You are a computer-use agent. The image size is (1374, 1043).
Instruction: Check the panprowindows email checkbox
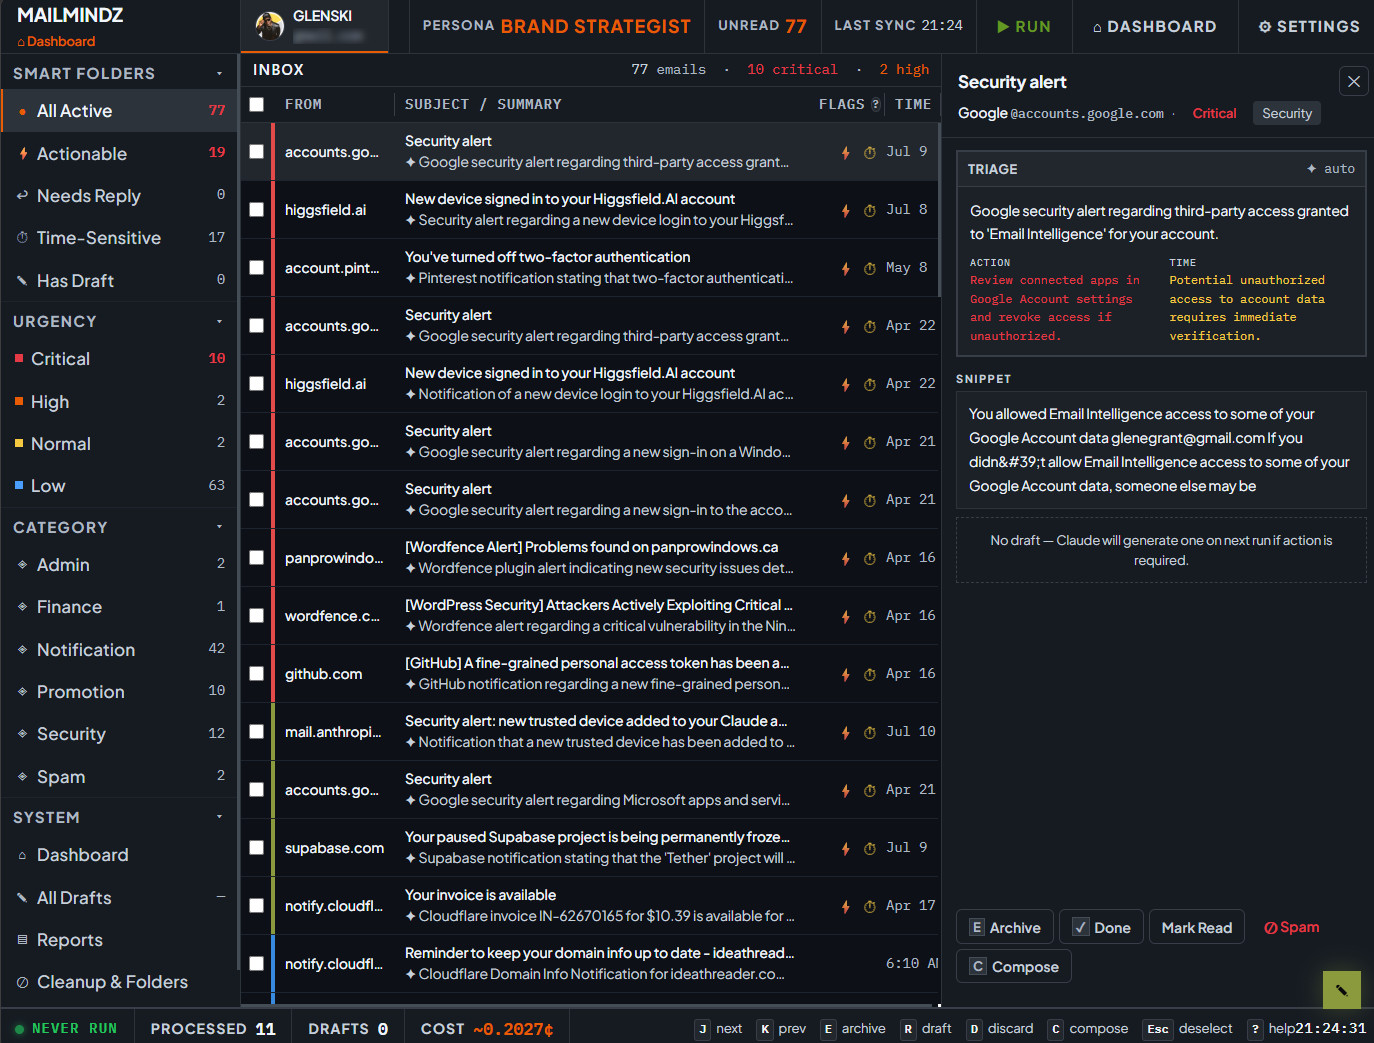pyautogui.click(x=257, y=558)
